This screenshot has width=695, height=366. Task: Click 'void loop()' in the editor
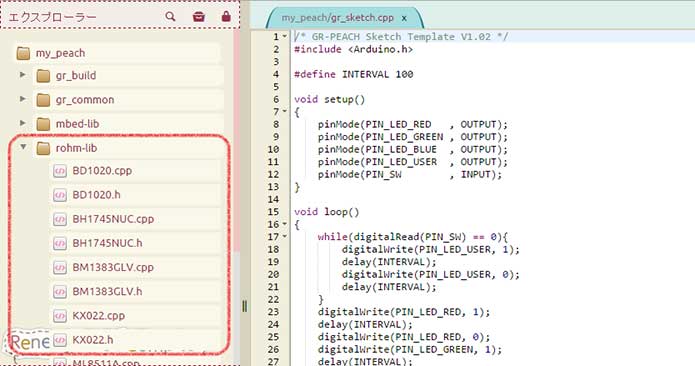point(326,212)
